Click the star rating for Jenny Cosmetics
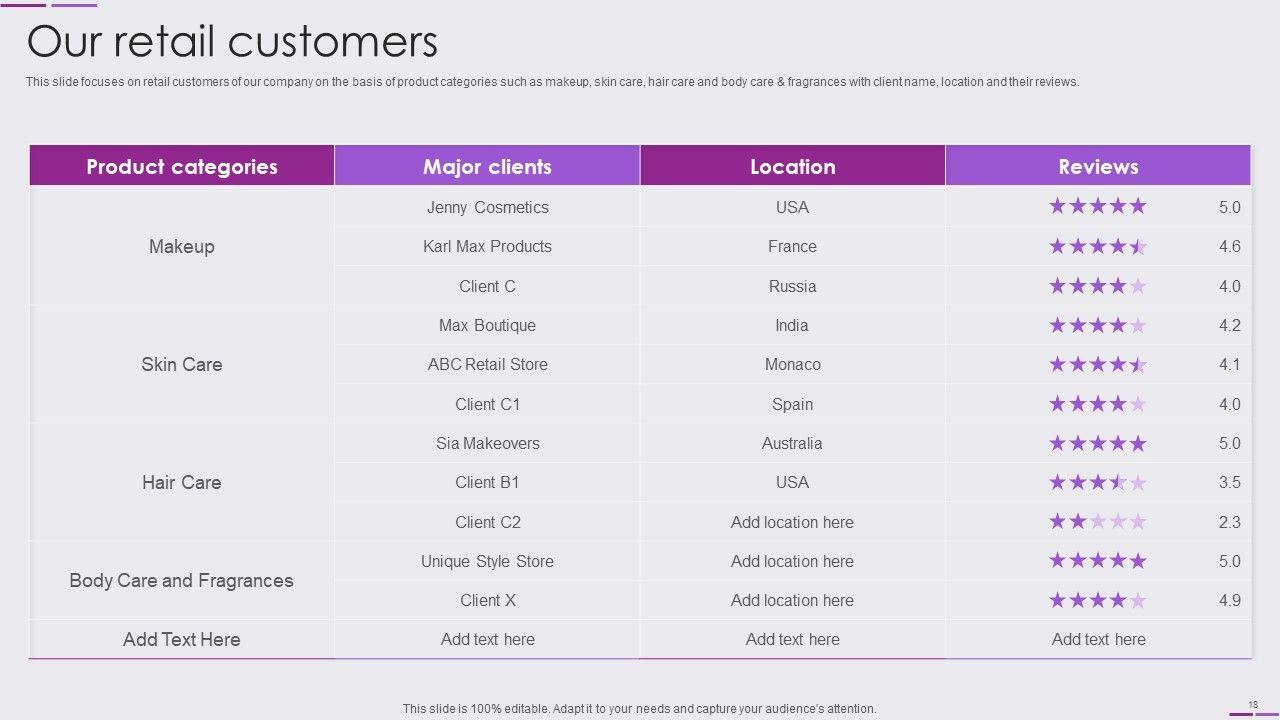 click(1097, 207)
